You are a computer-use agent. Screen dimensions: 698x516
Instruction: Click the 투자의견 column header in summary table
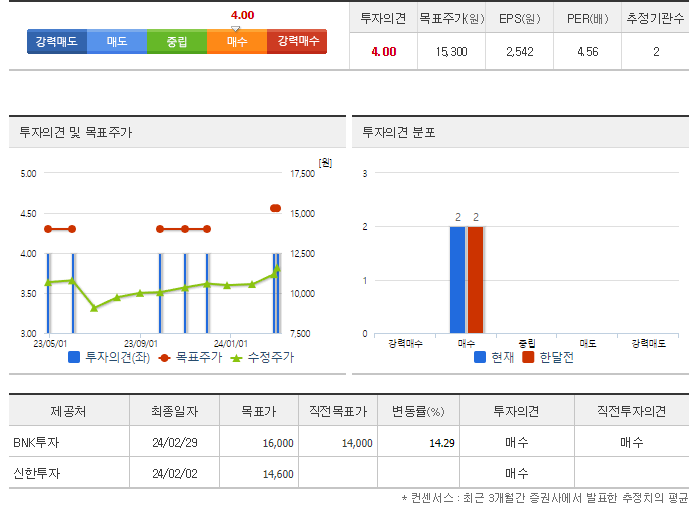[x=383, y=18]
